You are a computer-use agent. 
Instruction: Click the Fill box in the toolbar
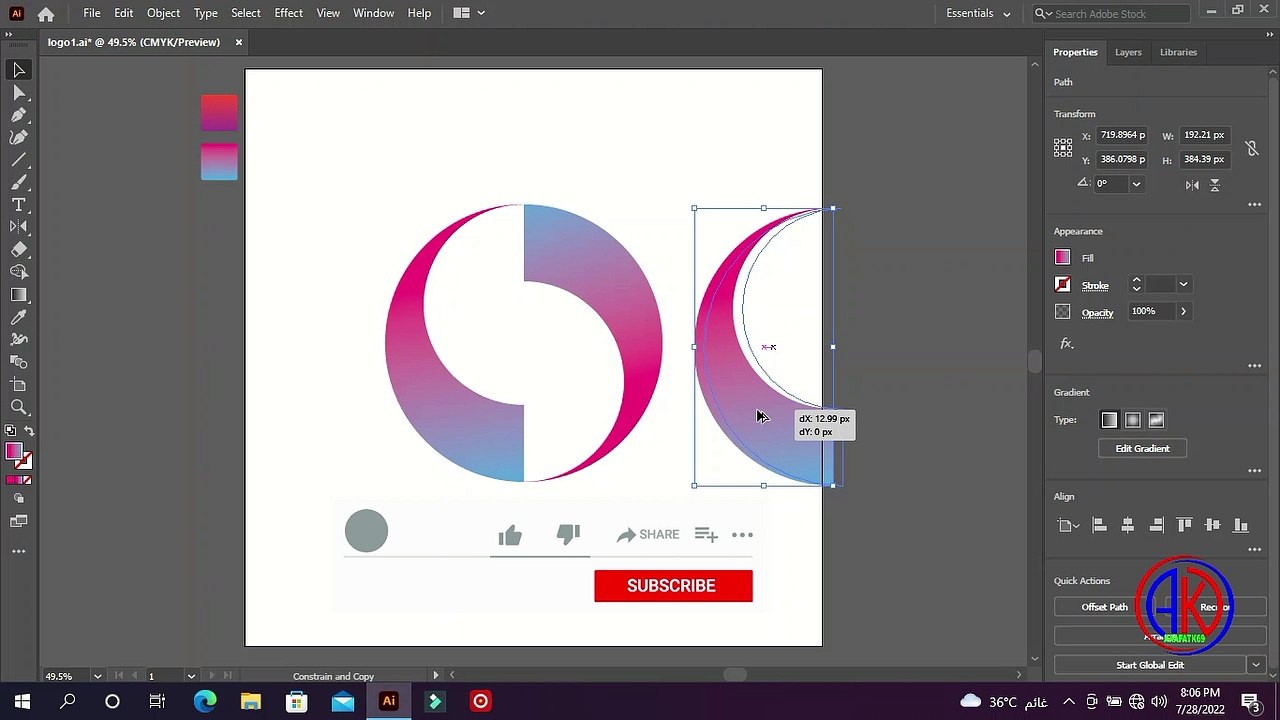(x=13, y=452)
